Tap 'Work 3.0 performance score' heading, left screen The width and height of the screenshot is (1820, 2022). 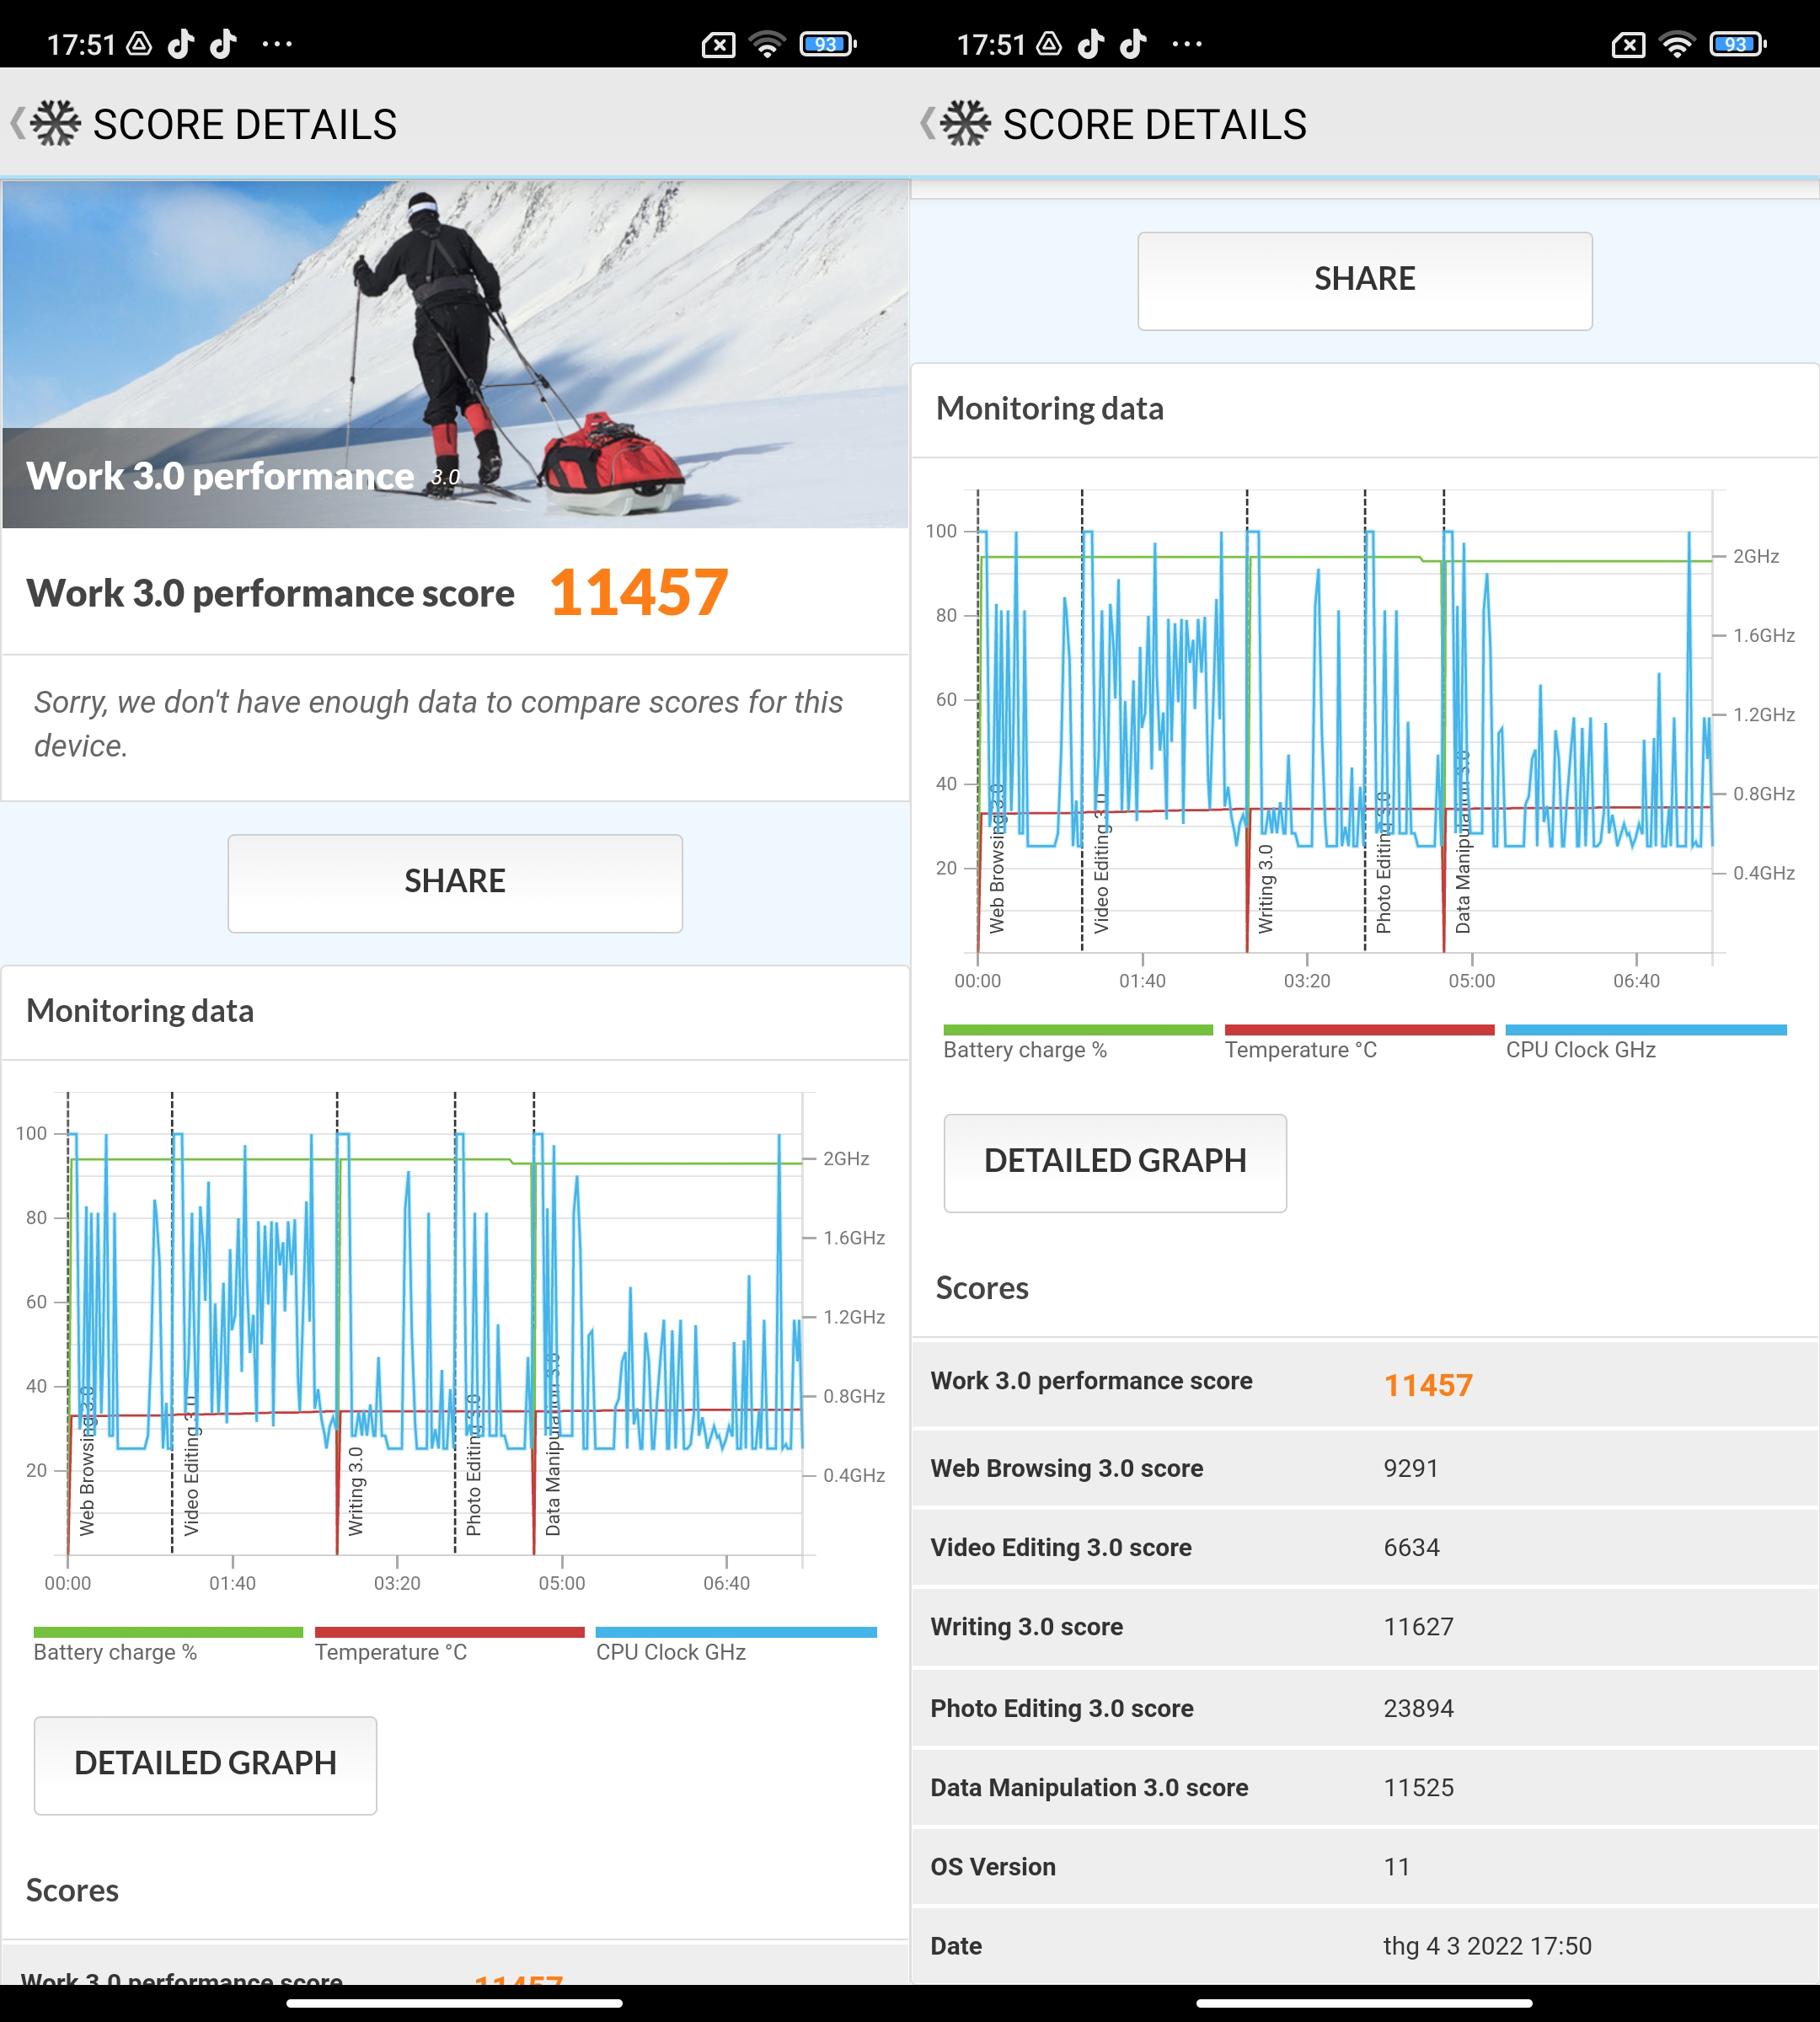coord(270,593)
